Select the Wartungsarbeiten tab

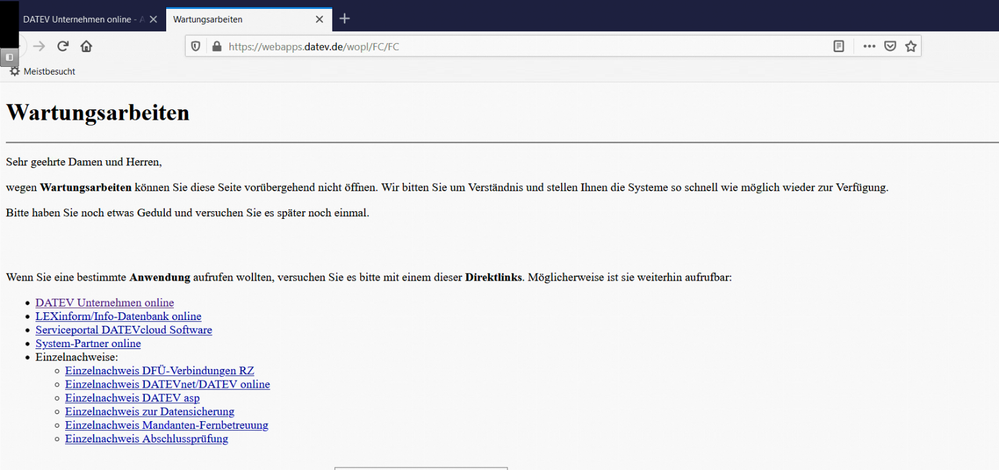(248, 19)
